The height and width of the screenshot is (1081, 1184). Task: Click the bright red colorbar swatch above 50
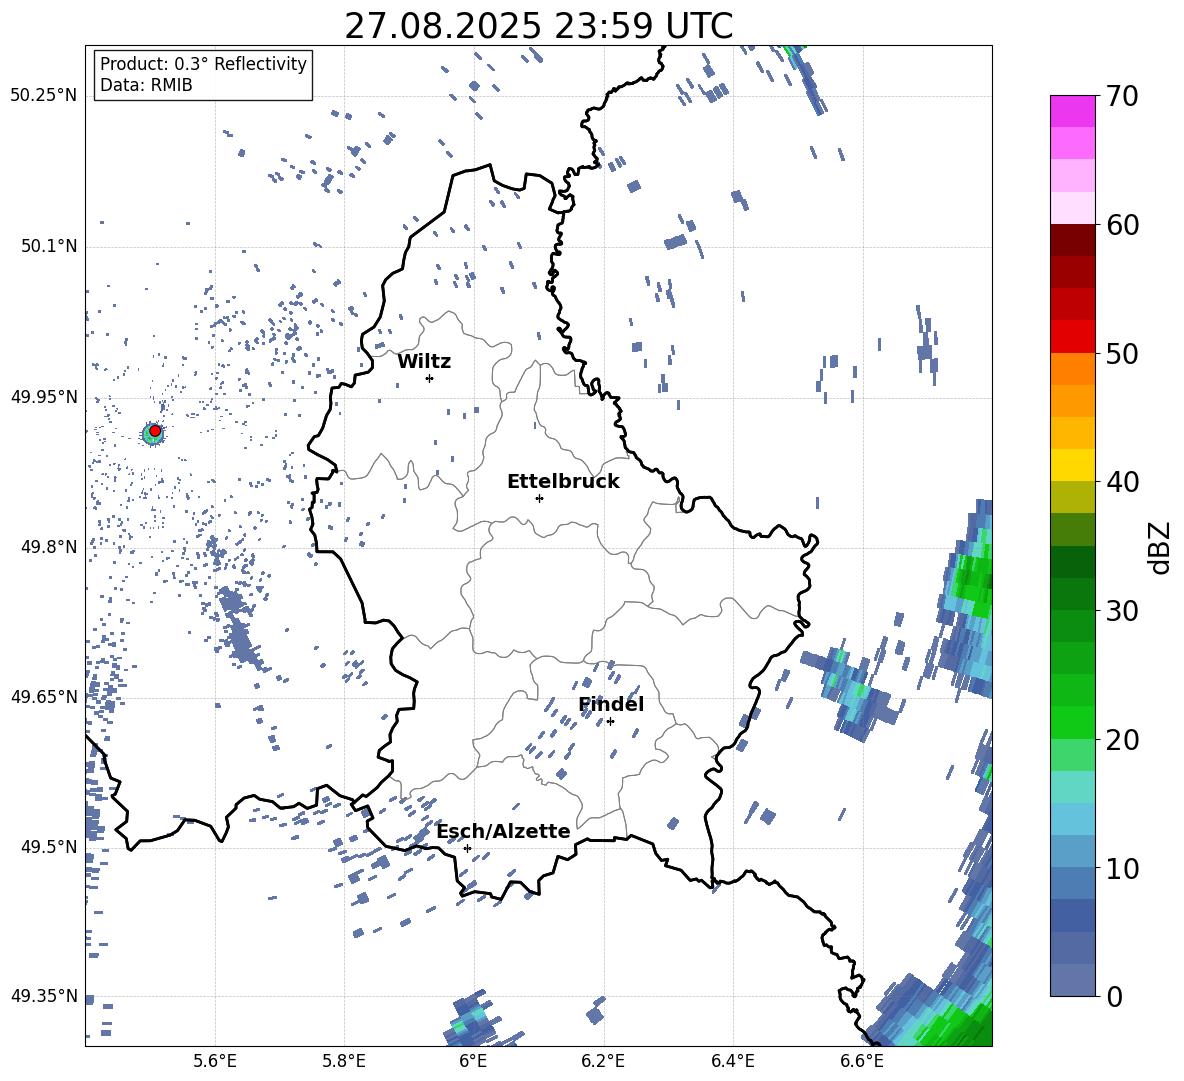coord(1072,337)
